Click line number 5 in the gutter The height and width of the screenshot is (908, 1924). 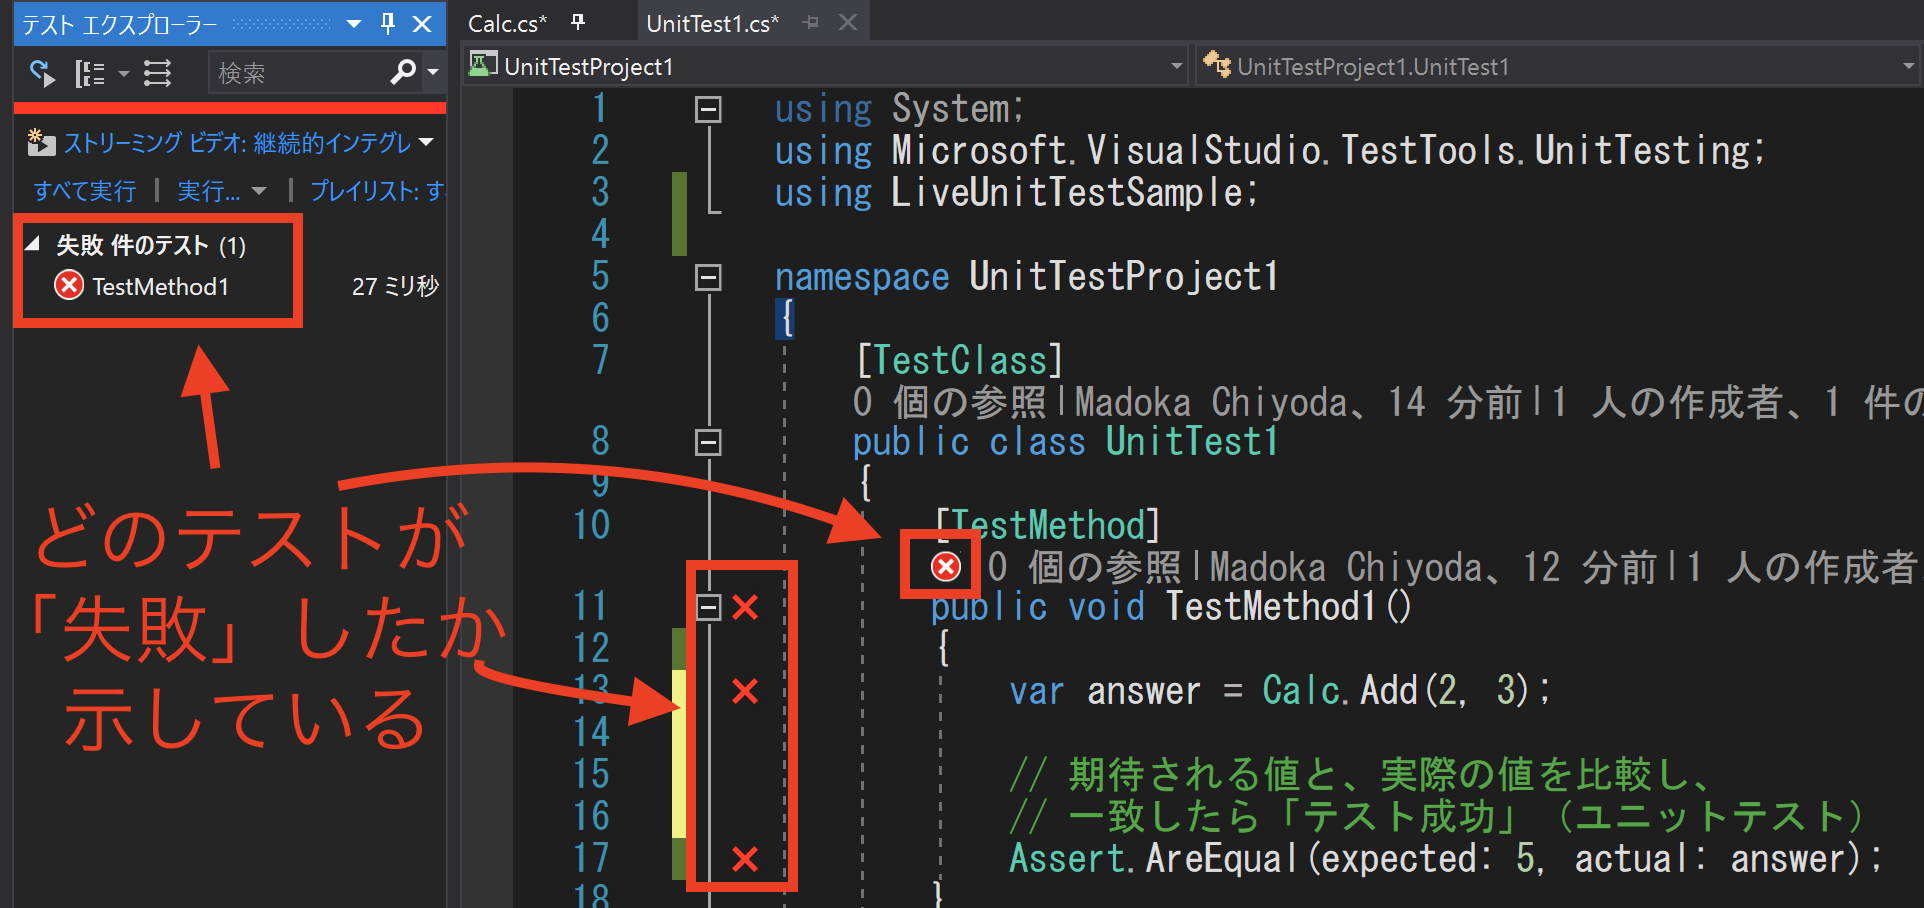(600, 276)
